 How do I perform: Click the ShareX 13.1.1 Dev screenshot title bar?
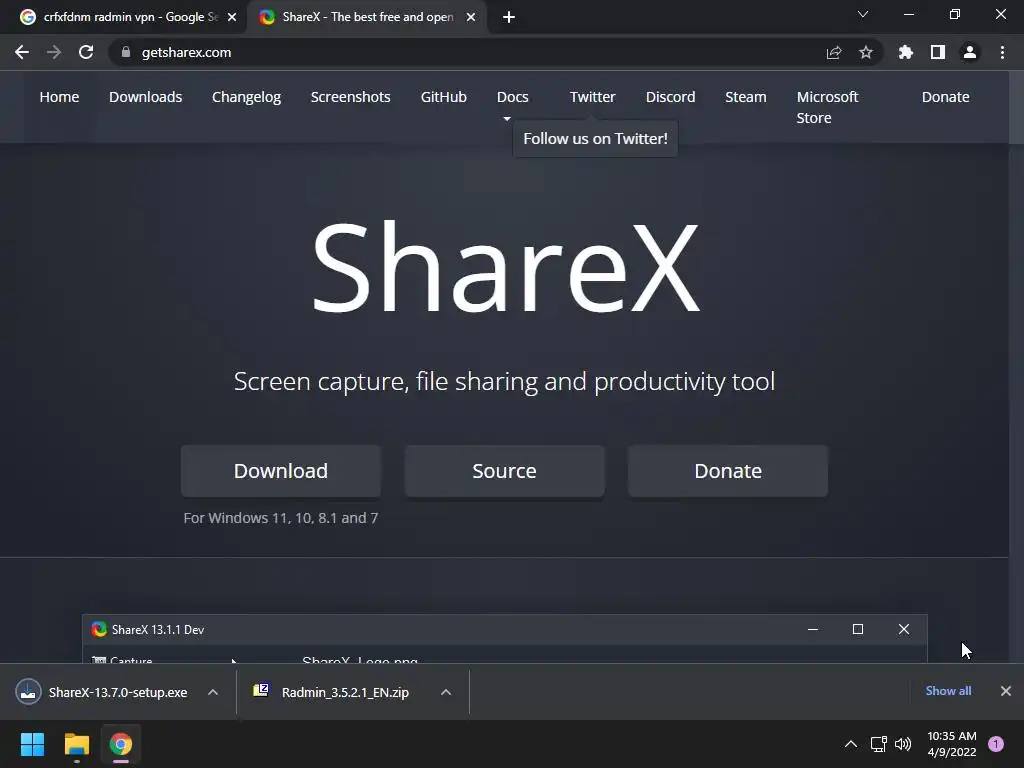click(x=504, y=630)
